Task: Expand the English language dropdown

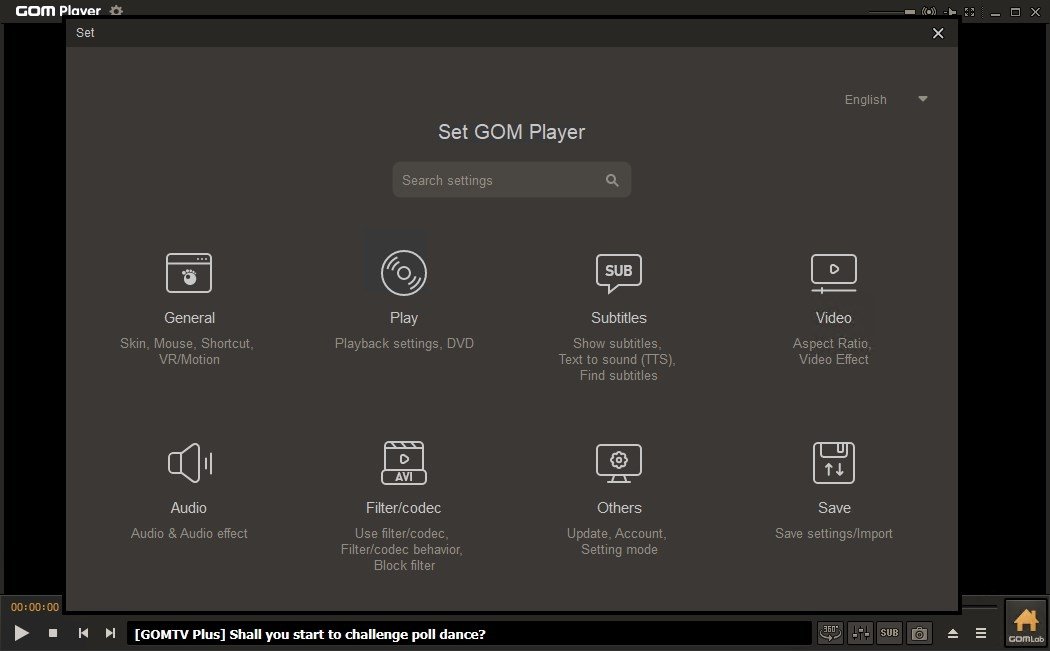Action: point(886,99)
